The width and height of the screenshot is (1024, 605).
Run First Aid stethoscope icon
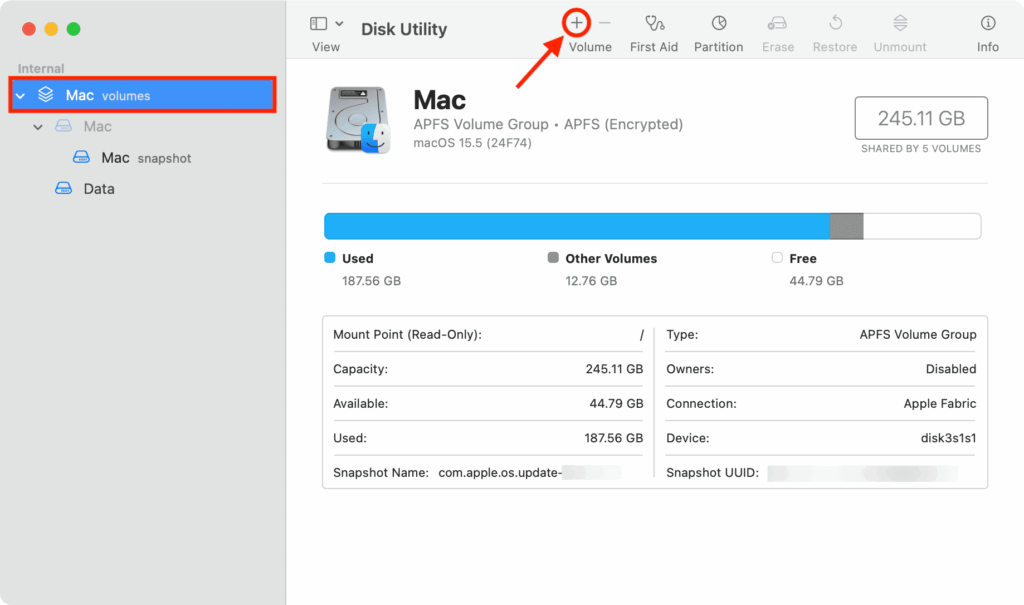point(654,24)
